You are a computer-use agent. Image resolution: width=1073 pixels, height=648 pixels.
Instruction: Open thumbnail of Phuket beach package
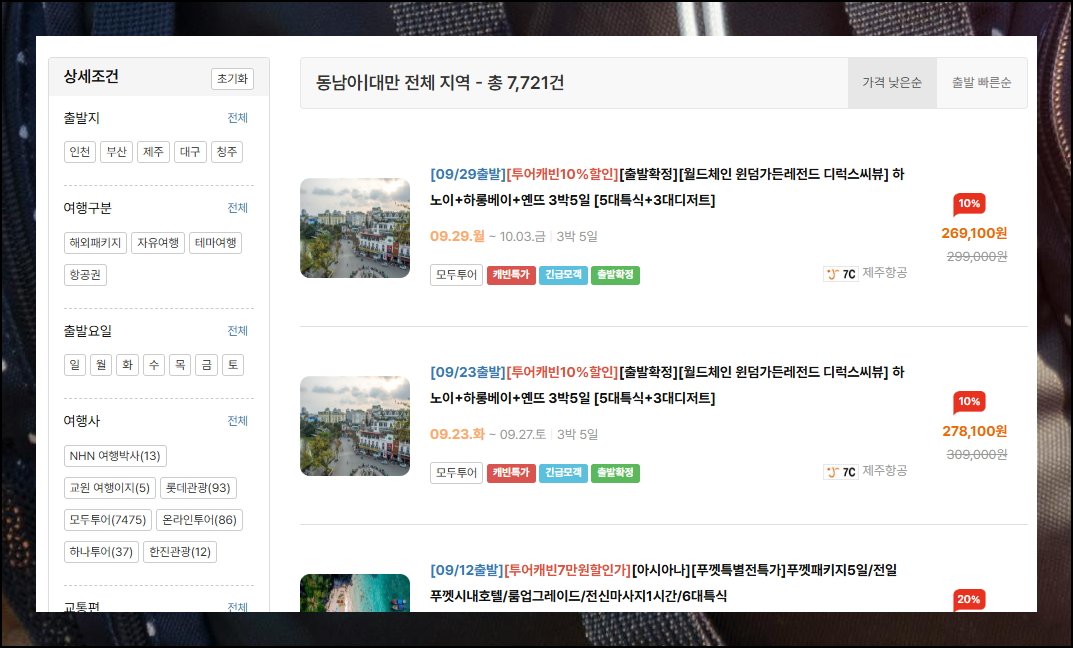click(x=355, y=593)
